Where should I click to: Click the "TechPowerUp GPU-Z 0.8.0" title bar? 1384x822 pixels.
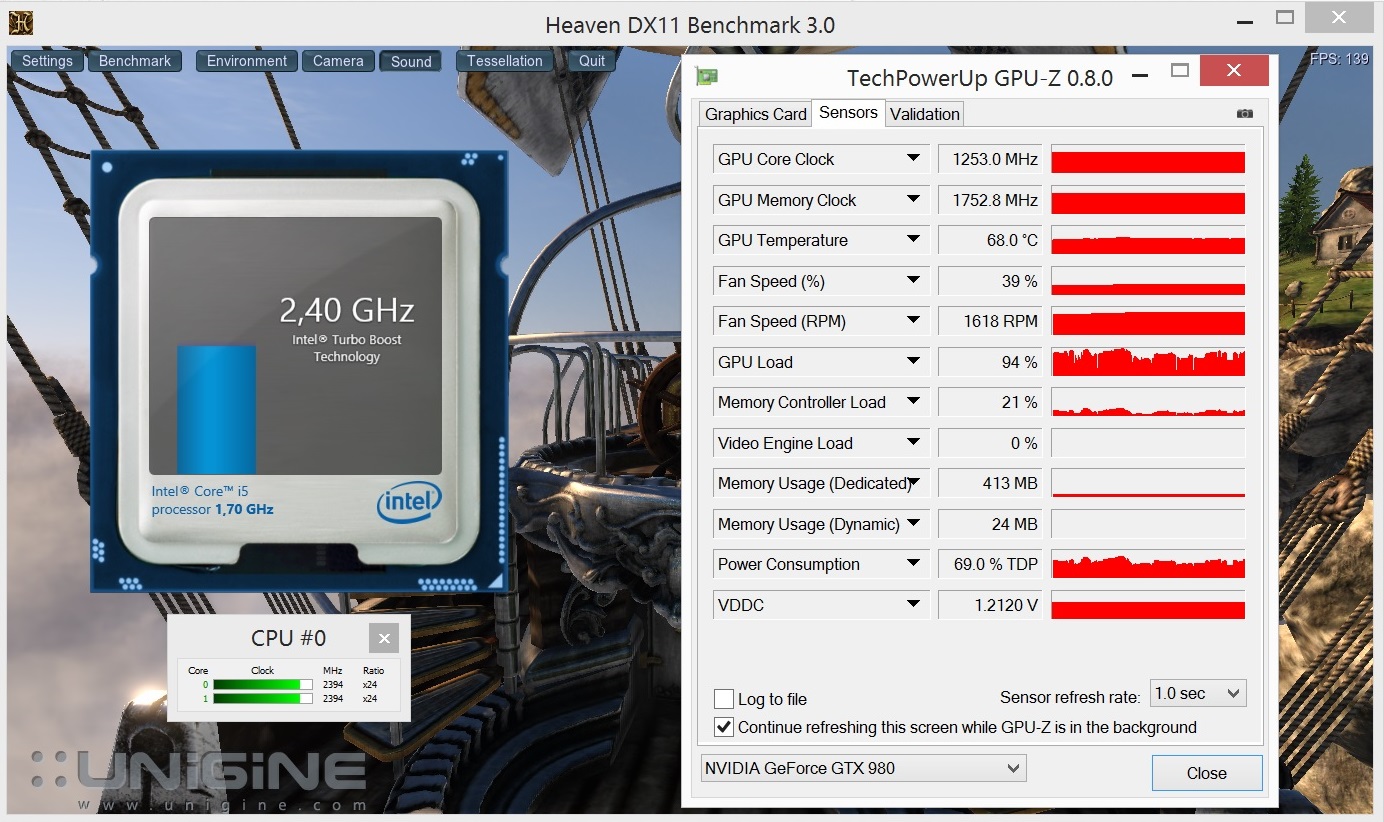(980, 78)
